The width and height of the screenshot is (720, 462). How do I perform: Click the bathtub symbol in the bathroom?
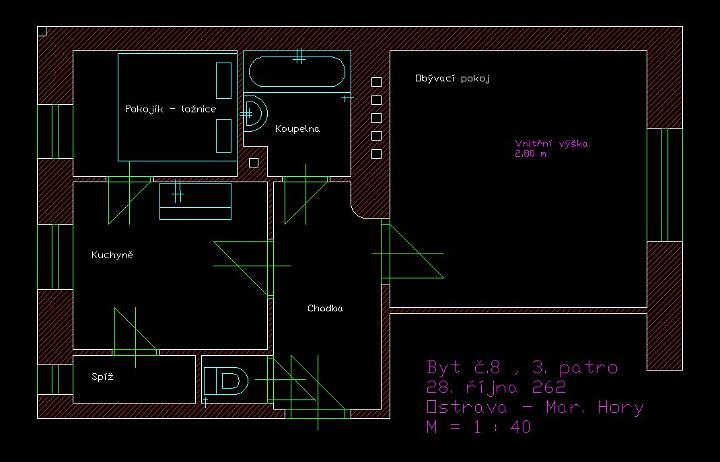point(297,71)
